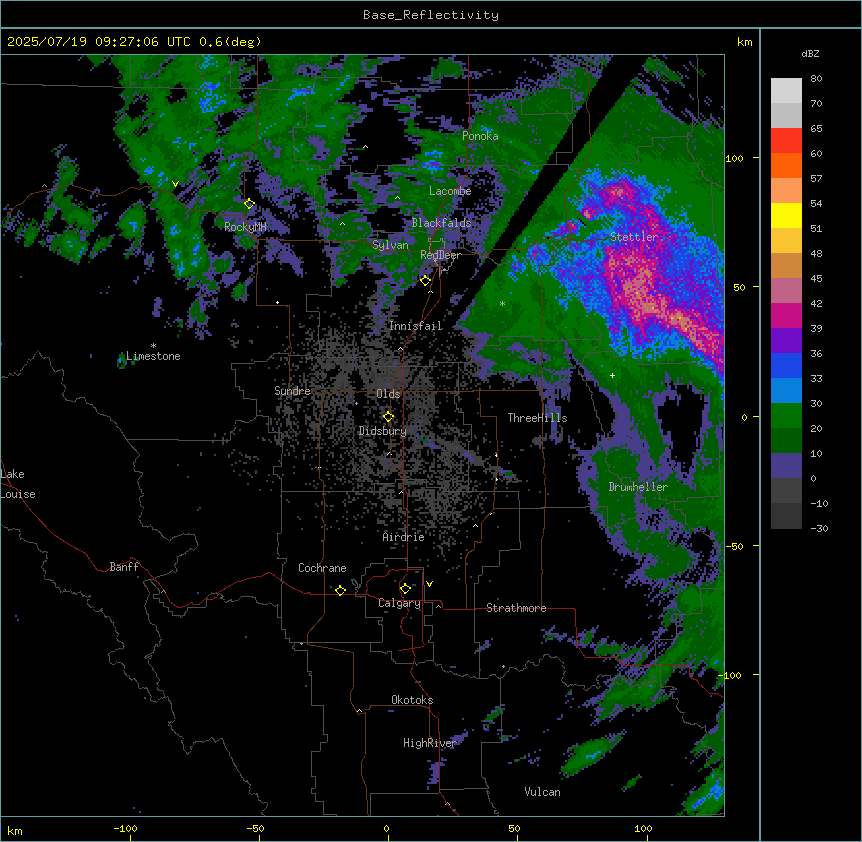Click the yellow diamond marker above Calgary label

tap(405, 589)
